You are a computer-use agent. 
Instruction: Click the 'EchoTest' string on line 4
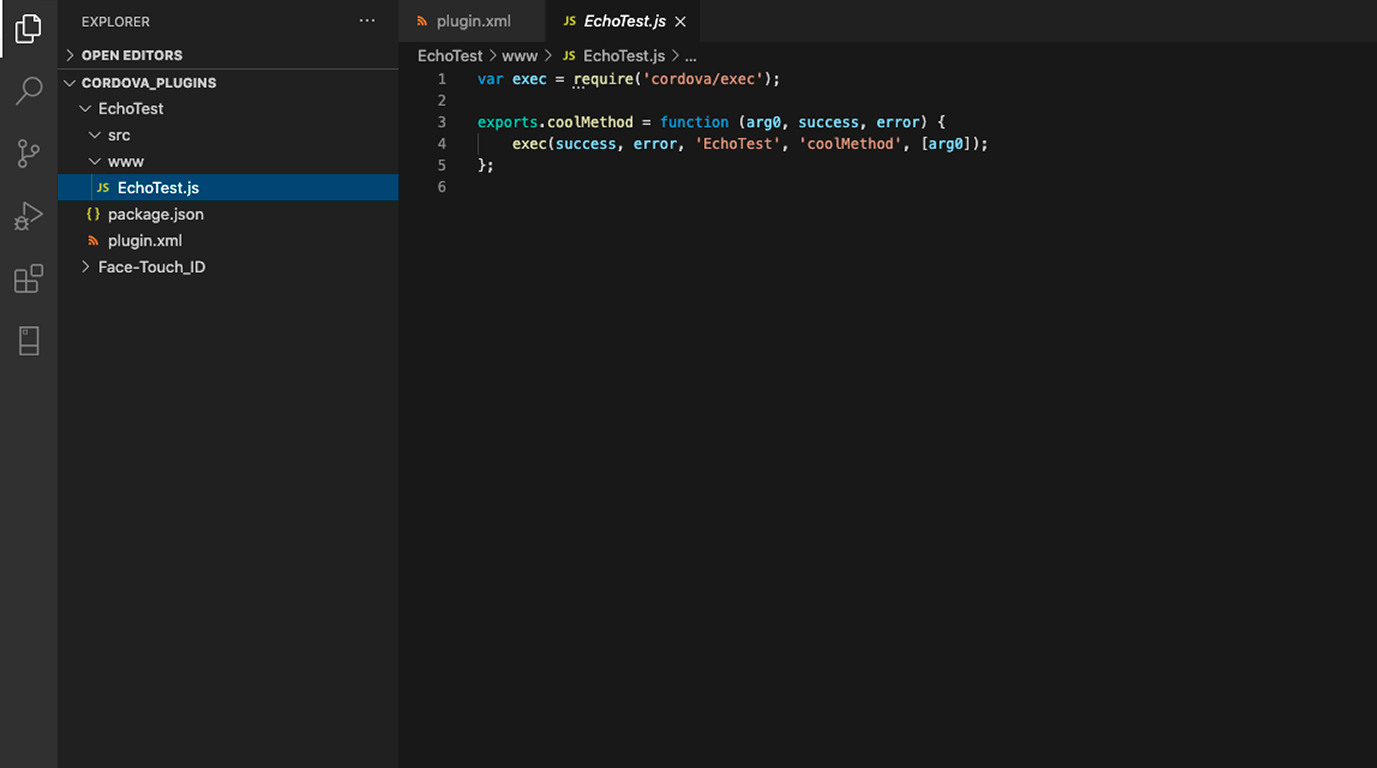click(x=738, y=144)
